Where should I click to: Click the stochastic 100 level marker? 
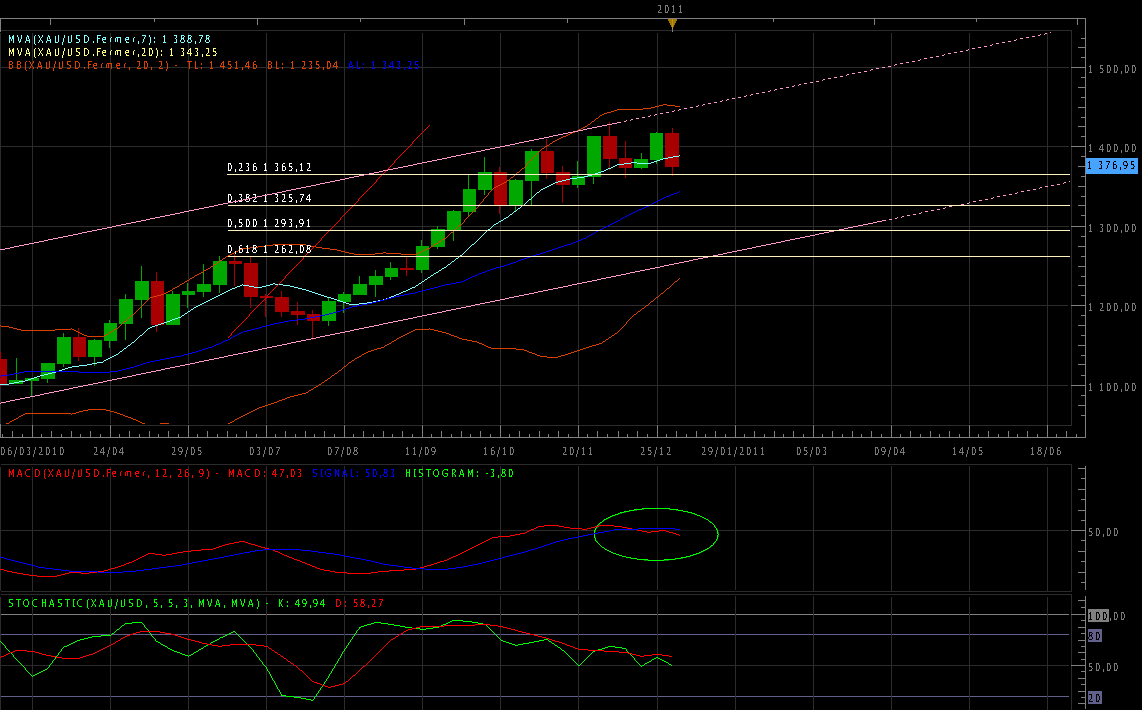[1099, 615]
